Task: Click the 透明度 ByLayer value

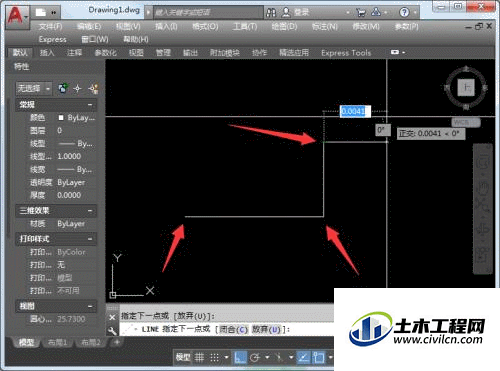Action: (x=71, y=182)
